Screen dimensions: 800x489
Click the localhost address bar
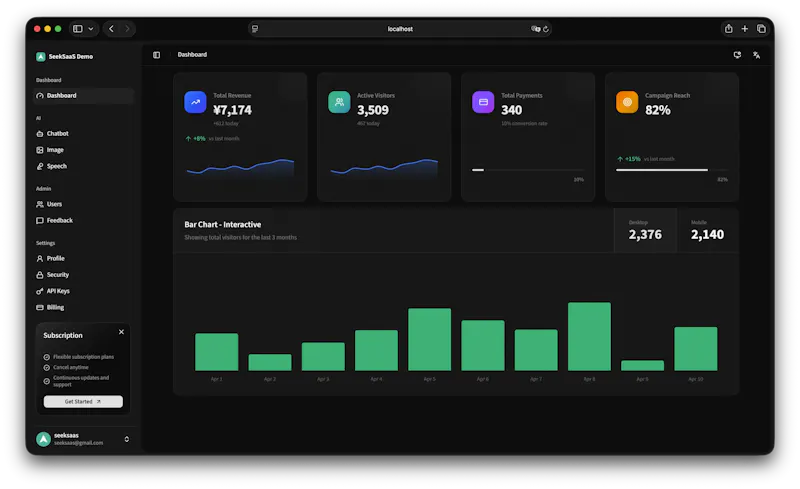[x=400, y=29]
